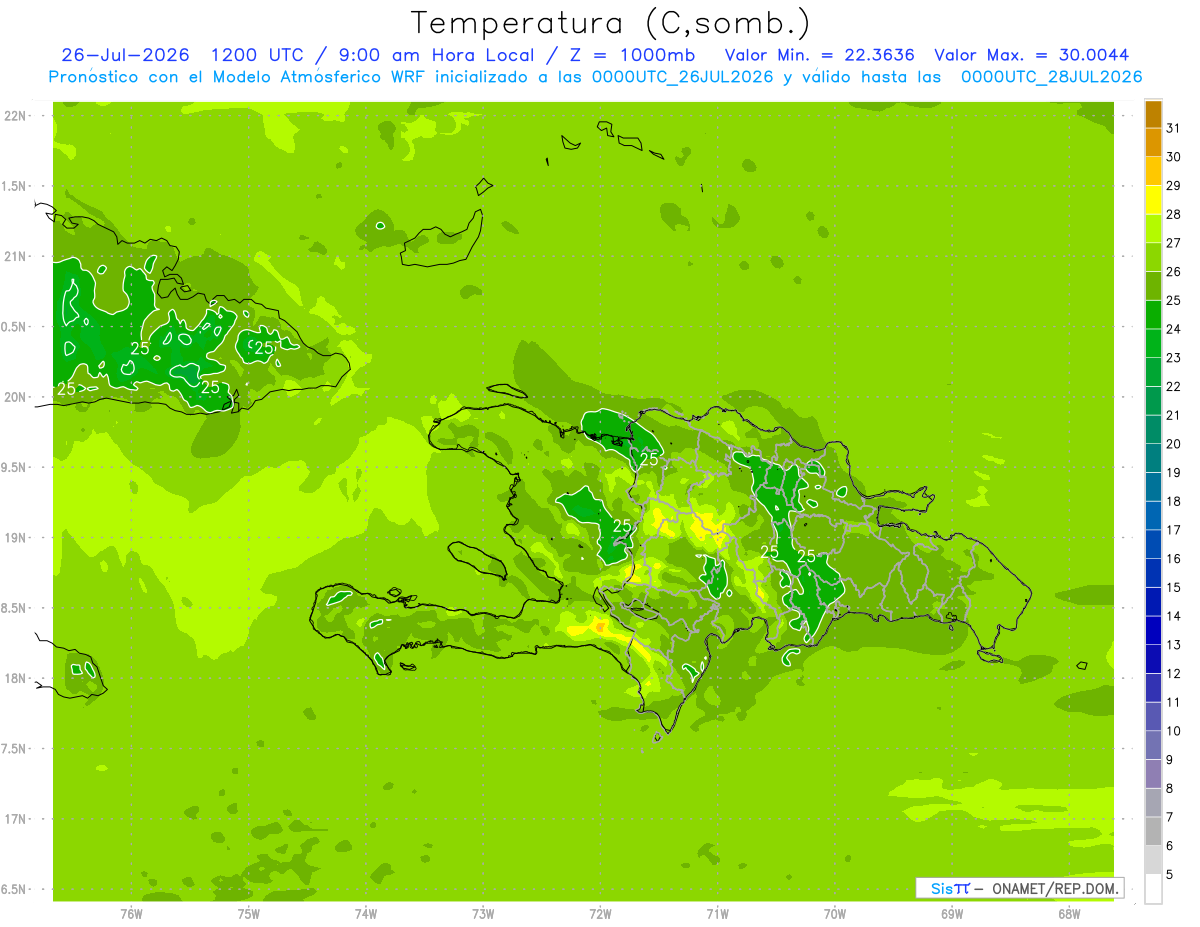Pick the yellow legend swatch between 28 and 29
This screenshot has height=927, width=1200.
(x=1153, y=200)
